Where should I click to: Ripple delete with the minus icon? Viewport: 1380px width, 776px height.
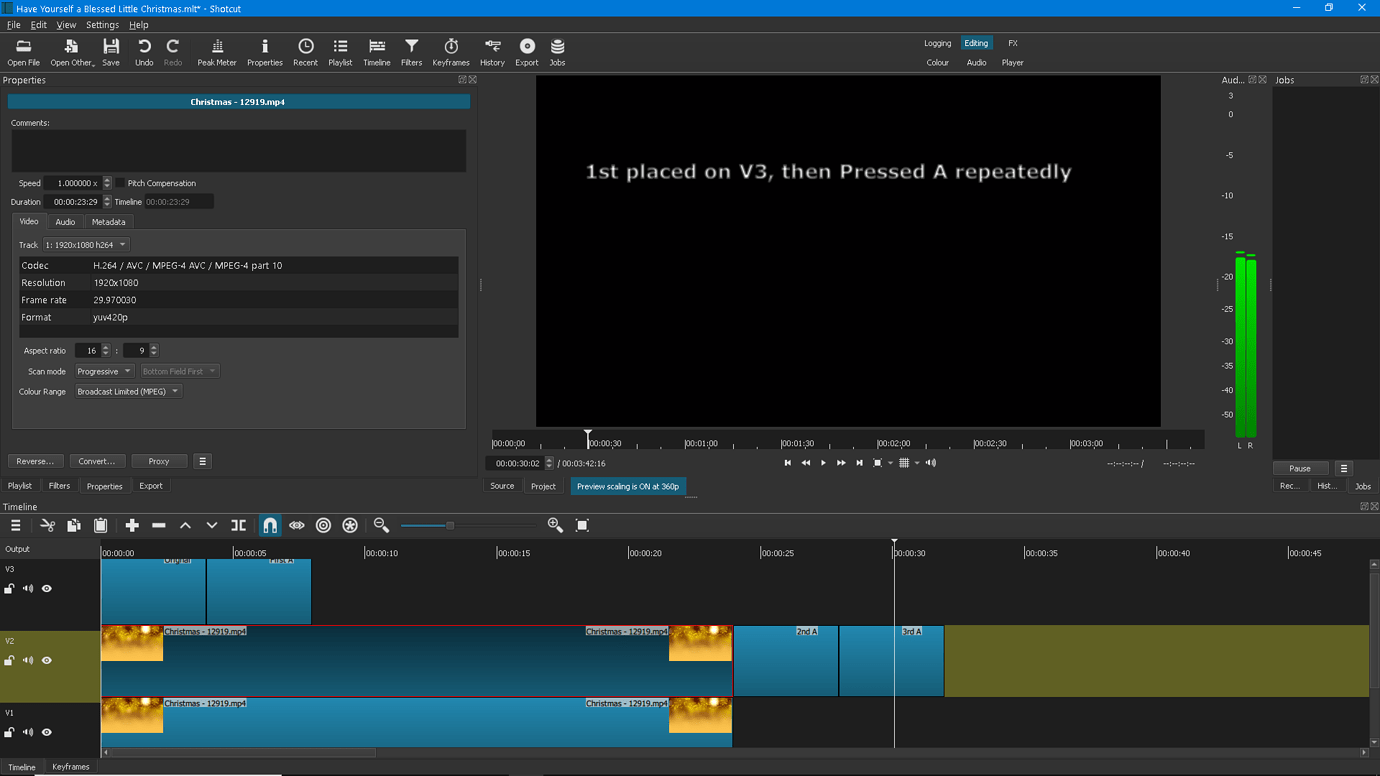[x=158, y=526]
